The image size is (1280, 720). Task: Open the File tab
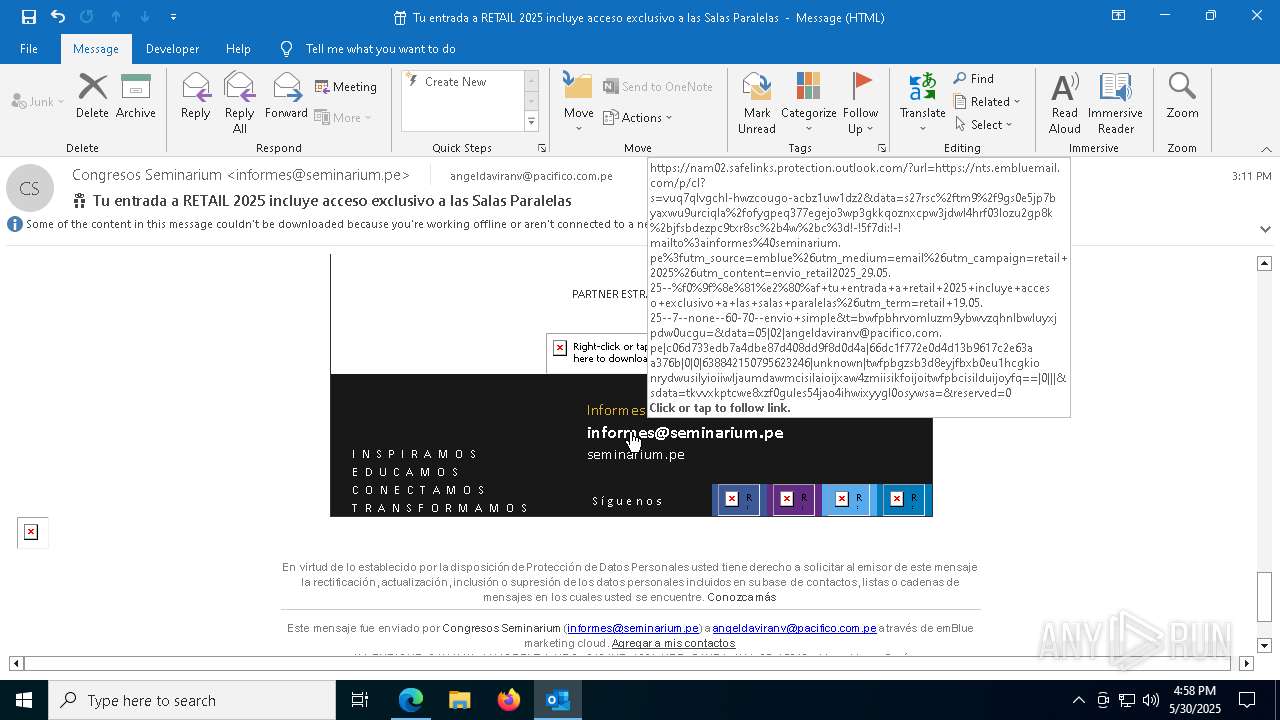tap(29, 48)
